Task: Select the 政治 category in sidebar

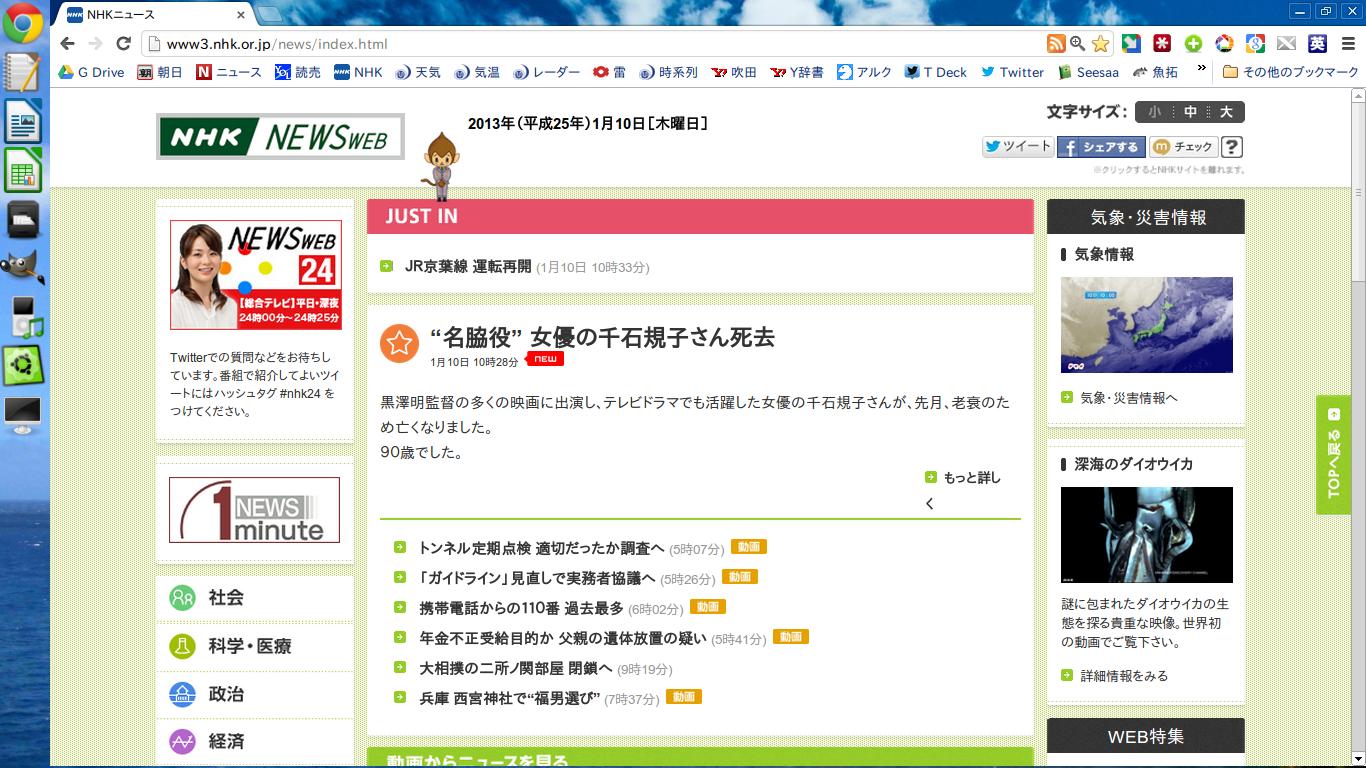Action: [226, 694]
